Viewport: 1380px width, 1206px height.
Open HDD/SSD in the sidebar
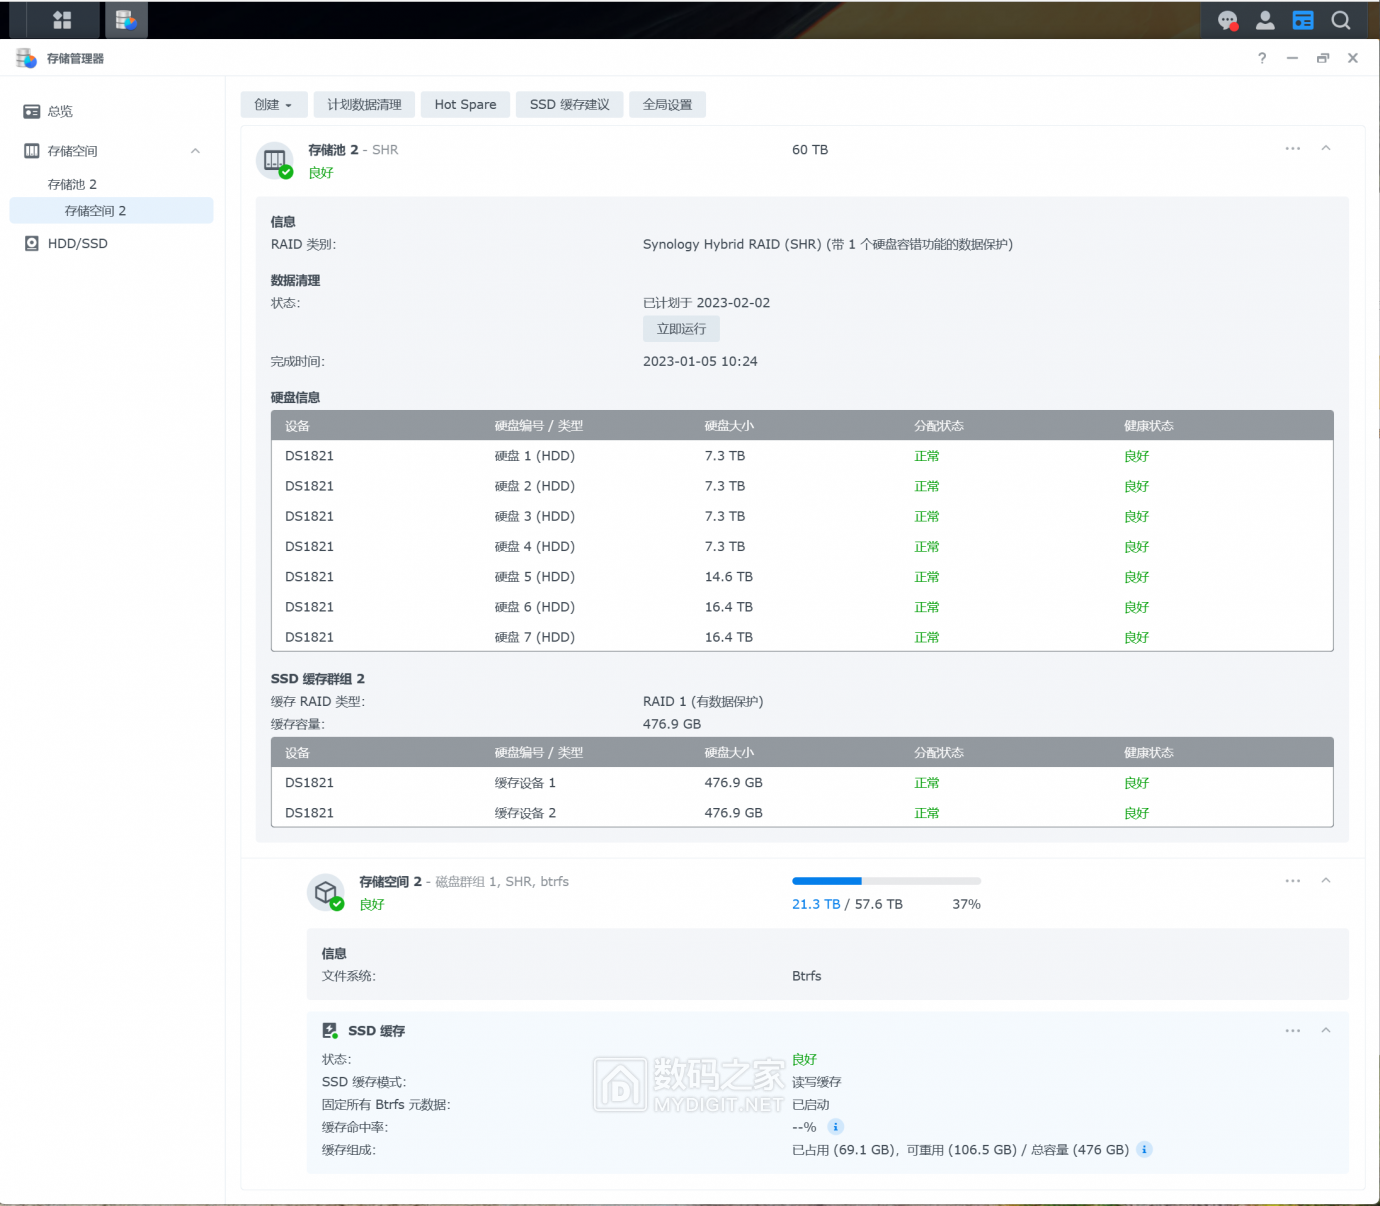pos(78,243)
